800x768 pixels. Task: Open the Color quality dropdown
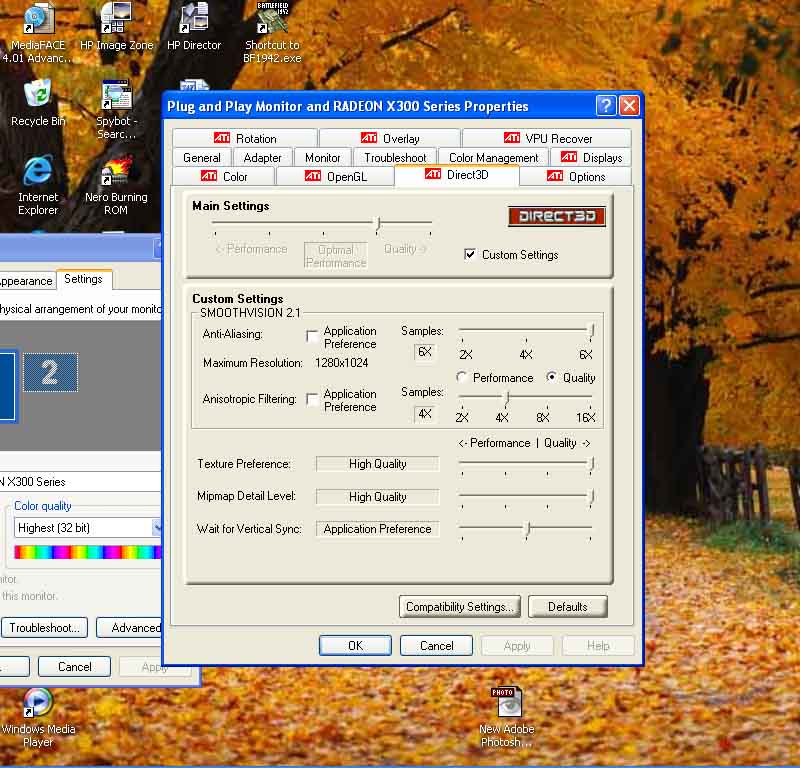[157, 527]
